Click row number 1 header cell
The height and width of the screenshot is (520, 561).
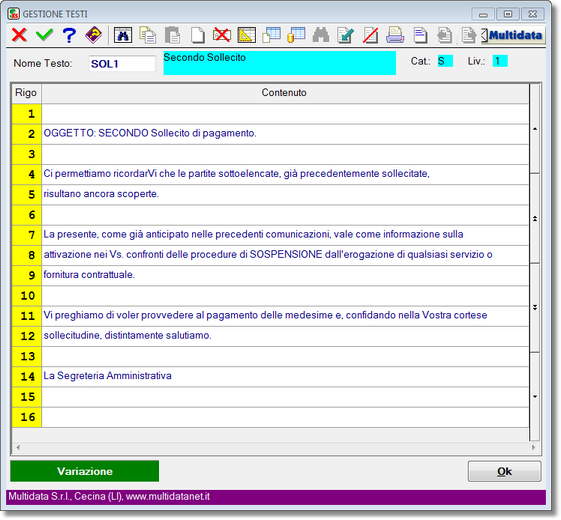click(x=26, y=114)
